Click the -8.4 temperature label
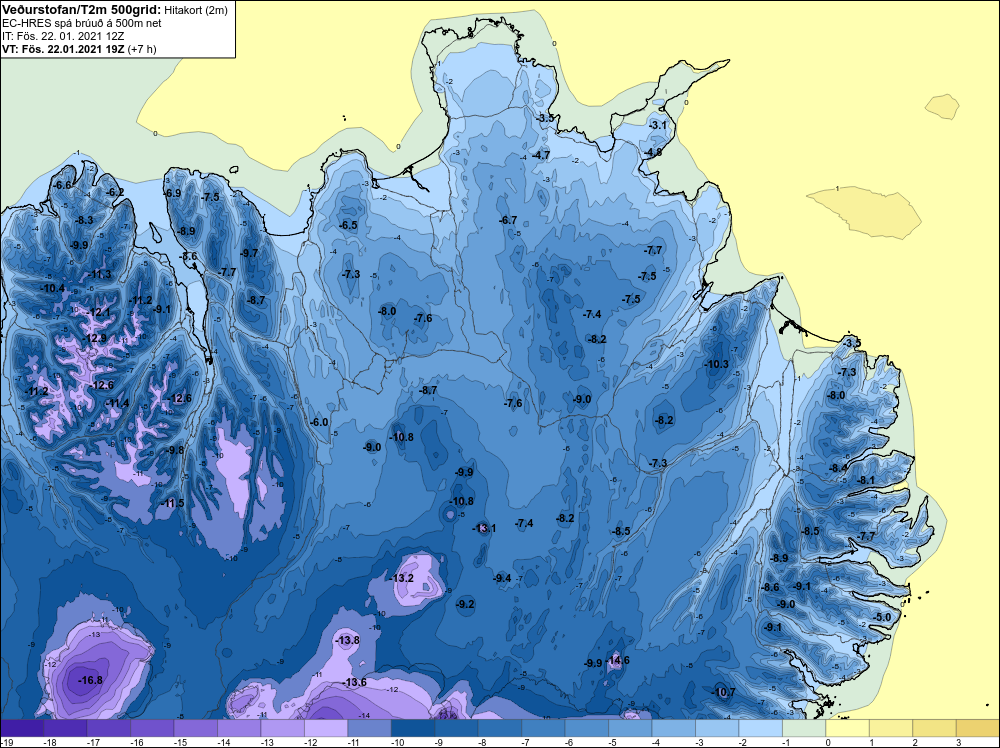1000x748 pixels. click(x=838, y=468)
